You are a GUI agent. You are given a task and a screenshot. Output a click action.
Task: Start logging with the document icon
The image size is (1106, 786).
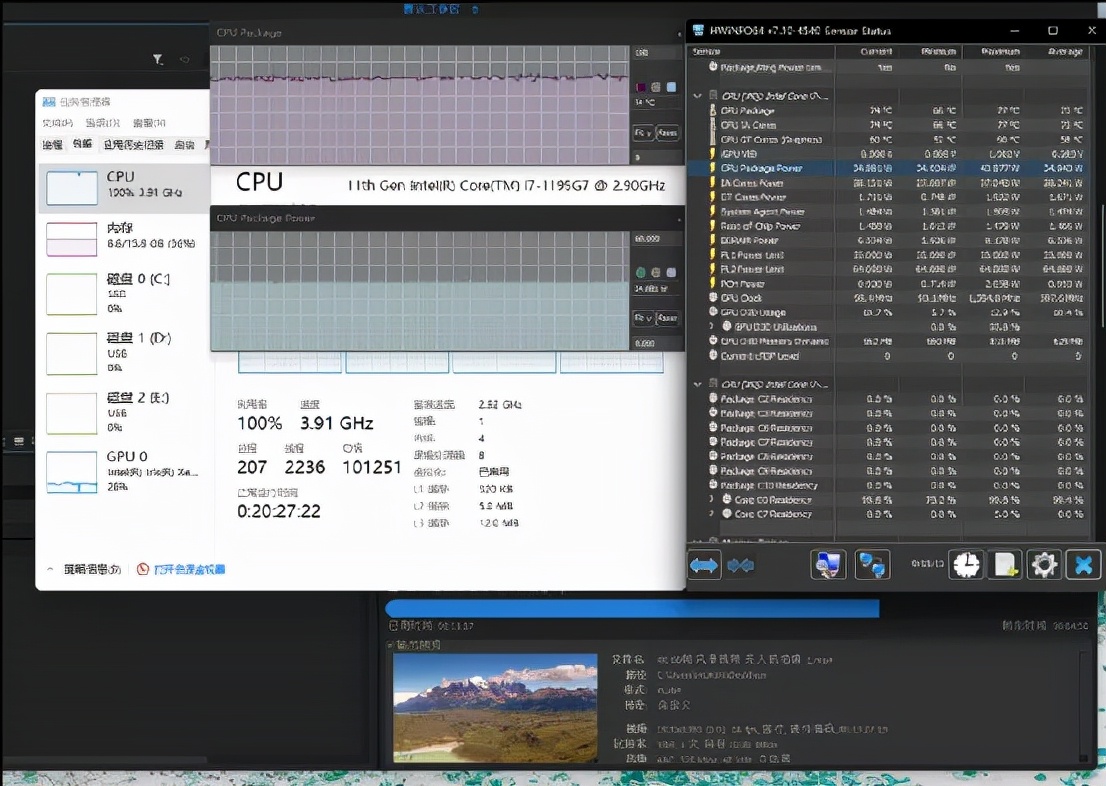(x=1004, y=565)
